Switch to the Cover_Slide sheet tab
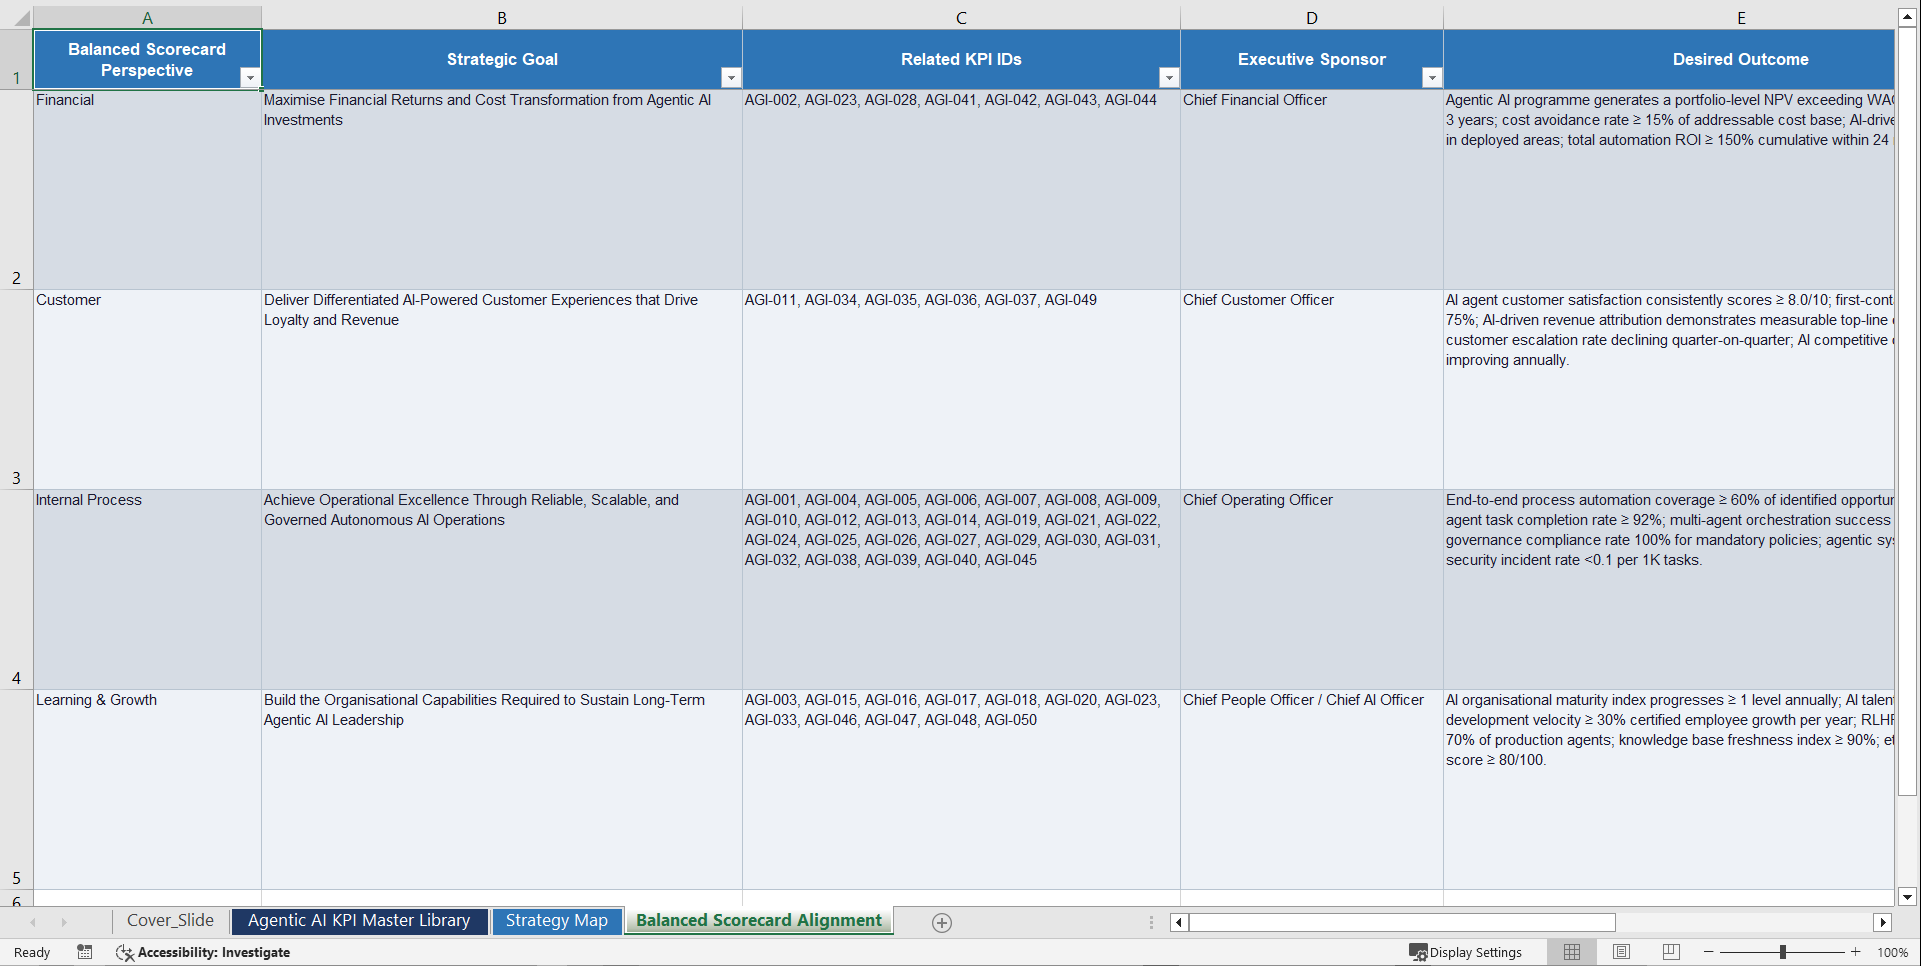 click(x=170, y=921)
